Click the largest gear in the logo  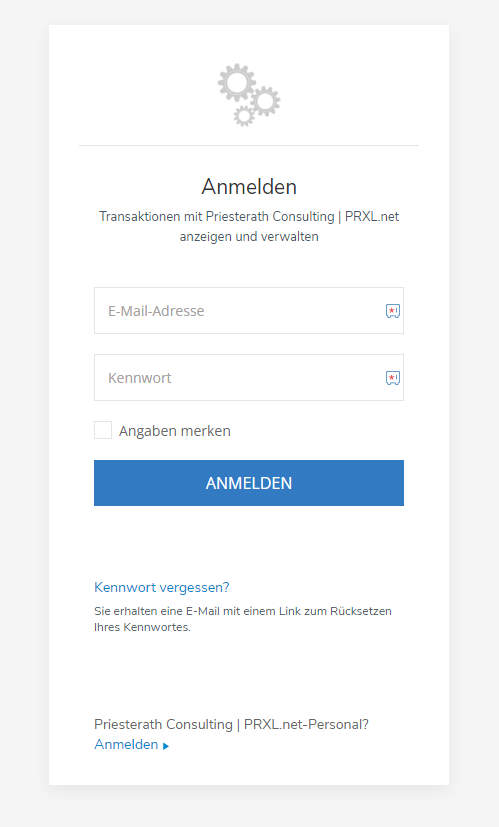tap(237, 83)
